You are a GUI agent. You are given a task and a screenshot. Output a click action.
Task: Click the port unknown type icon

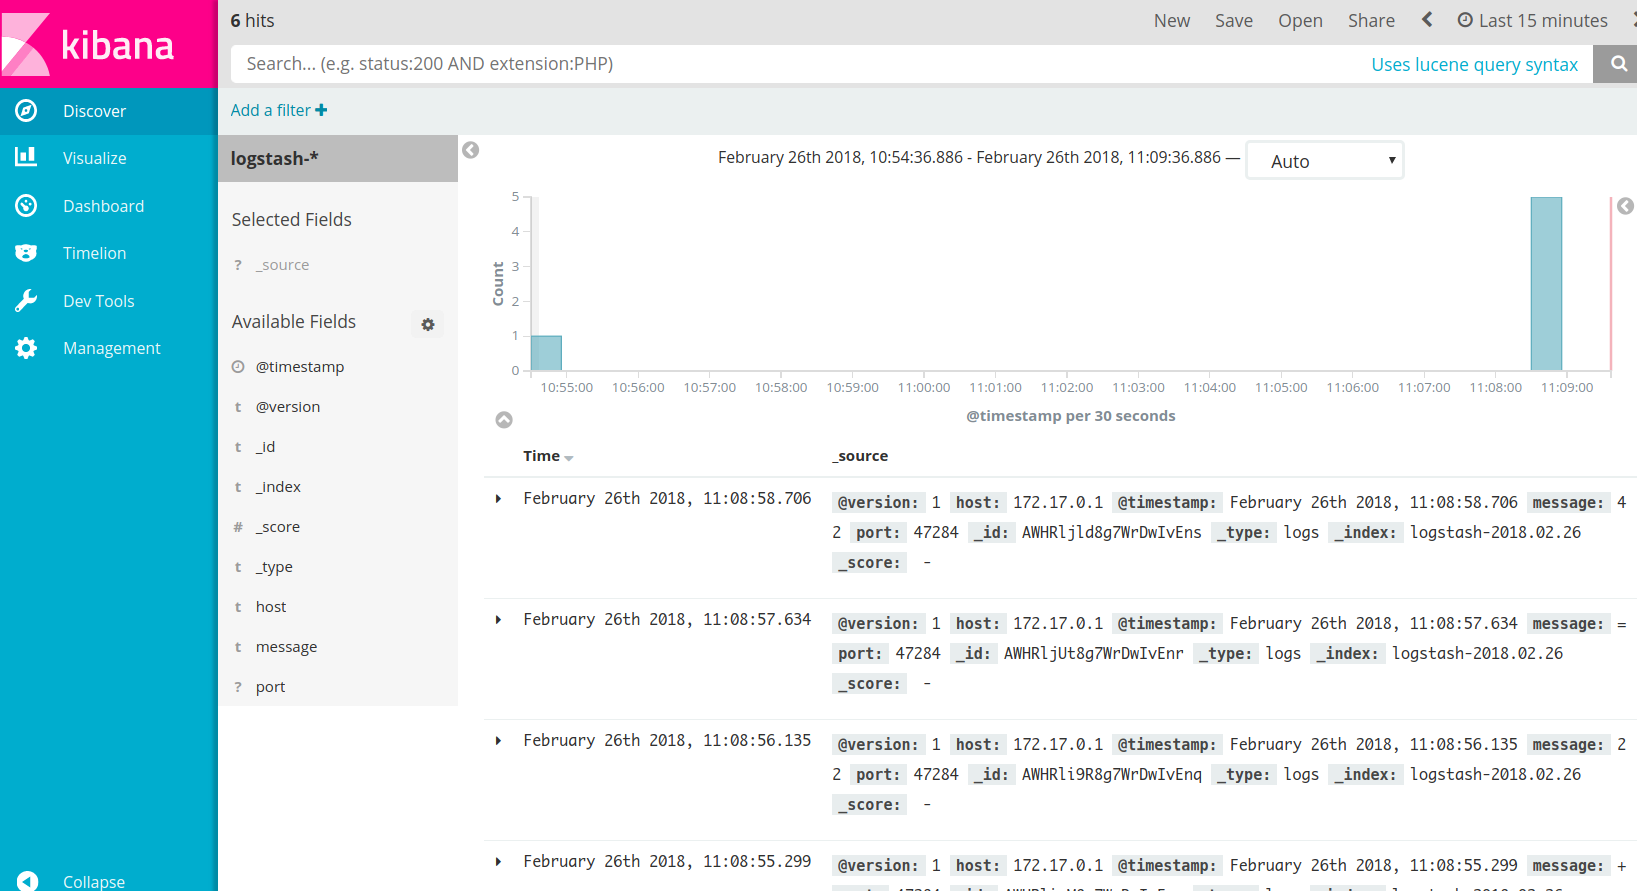point(238,687)
